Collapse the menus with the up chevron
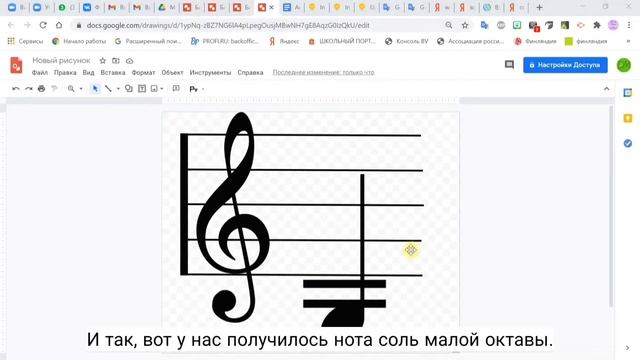The image size is (640, 360). pyautogui.click(x=607, y=89)
